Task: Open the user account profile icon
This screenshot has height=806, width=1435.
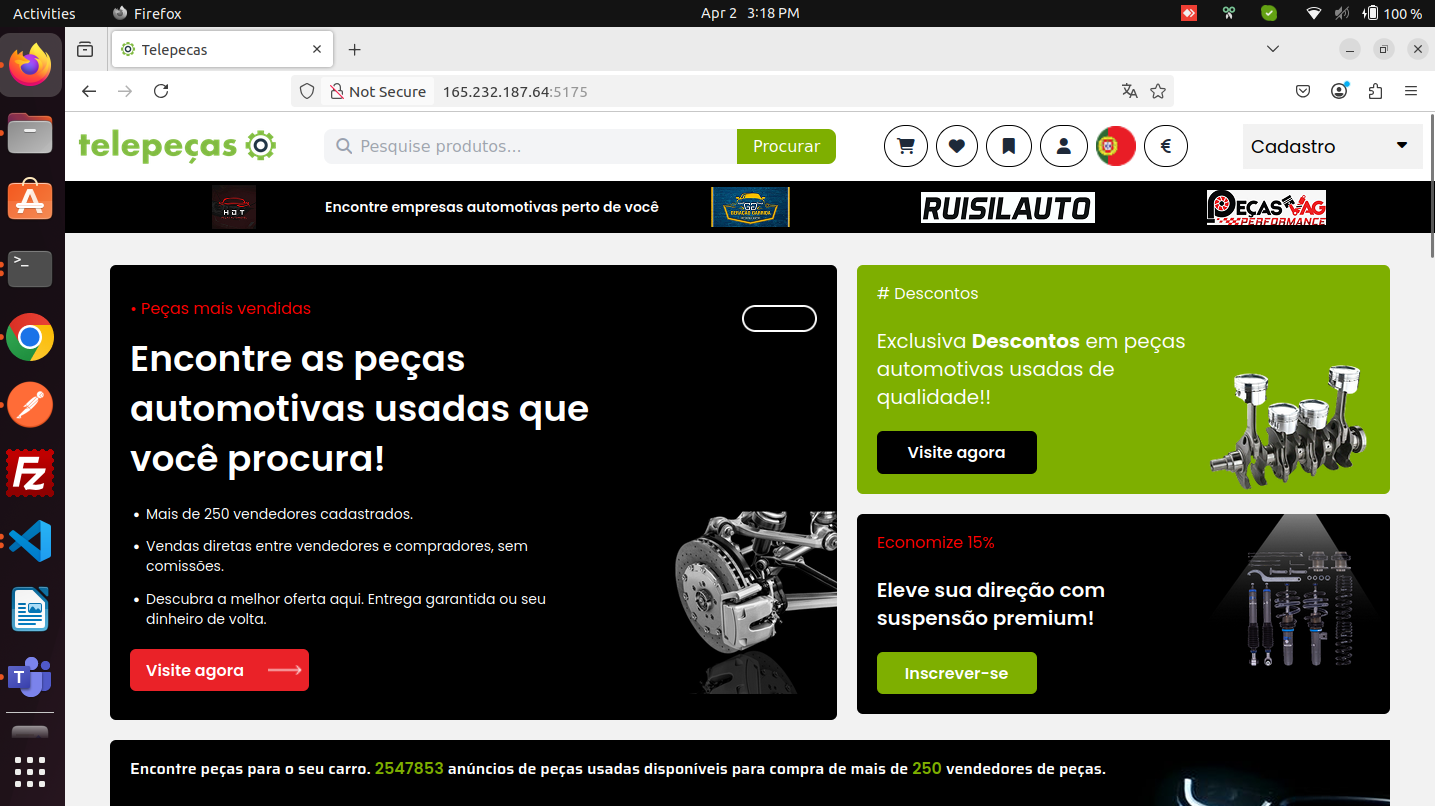Action: [1063, 146]
